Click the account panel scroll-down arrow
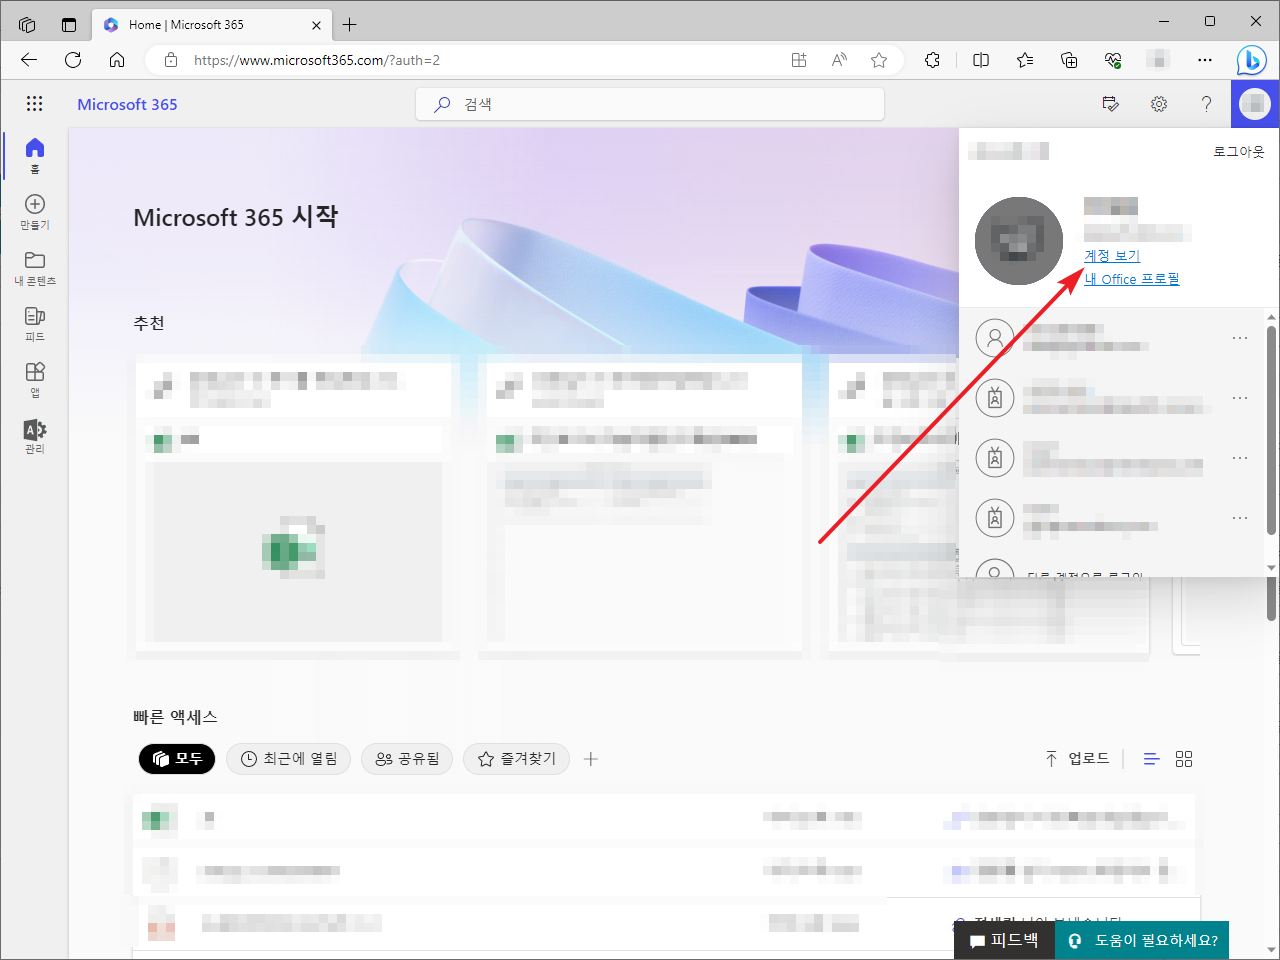The width and height of the screenshot is (1280, 960). 1272,568
